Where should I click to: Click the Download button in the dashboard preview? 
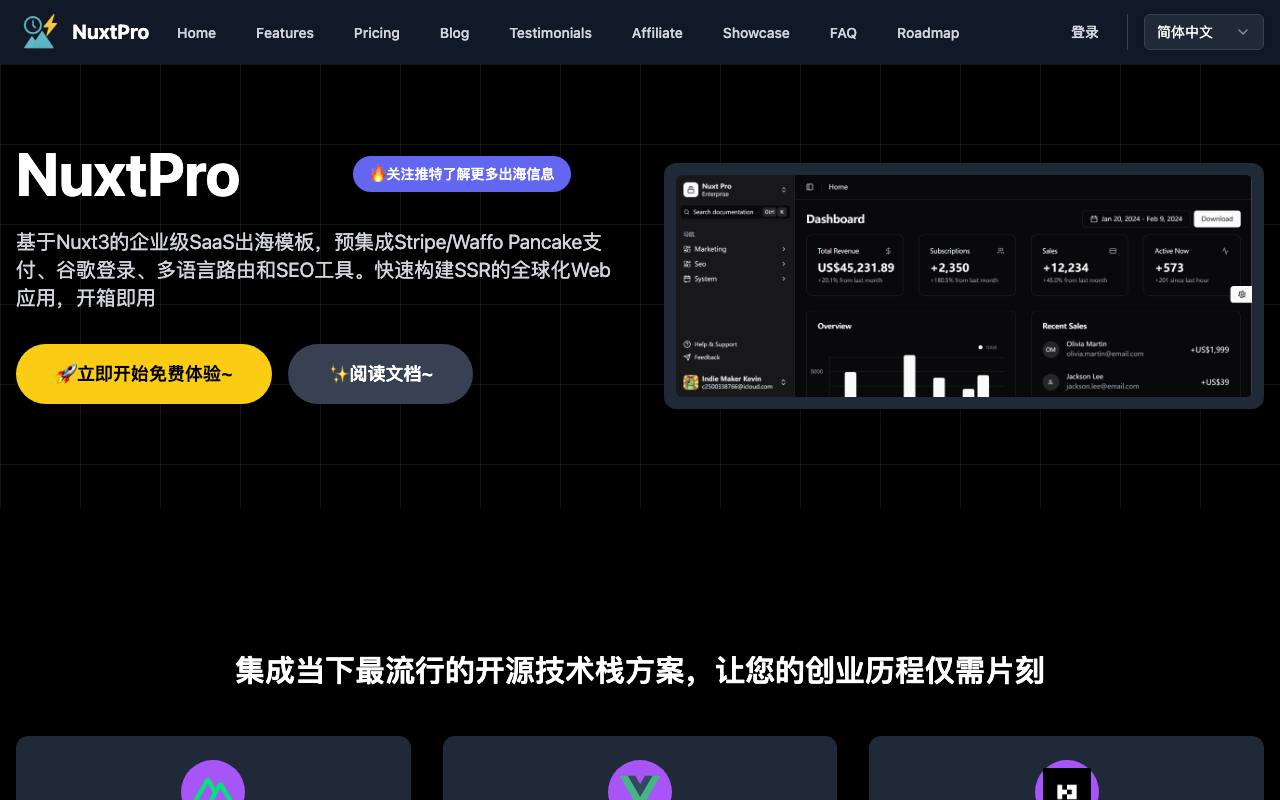pyautogui.click(x=1217, y=219)
